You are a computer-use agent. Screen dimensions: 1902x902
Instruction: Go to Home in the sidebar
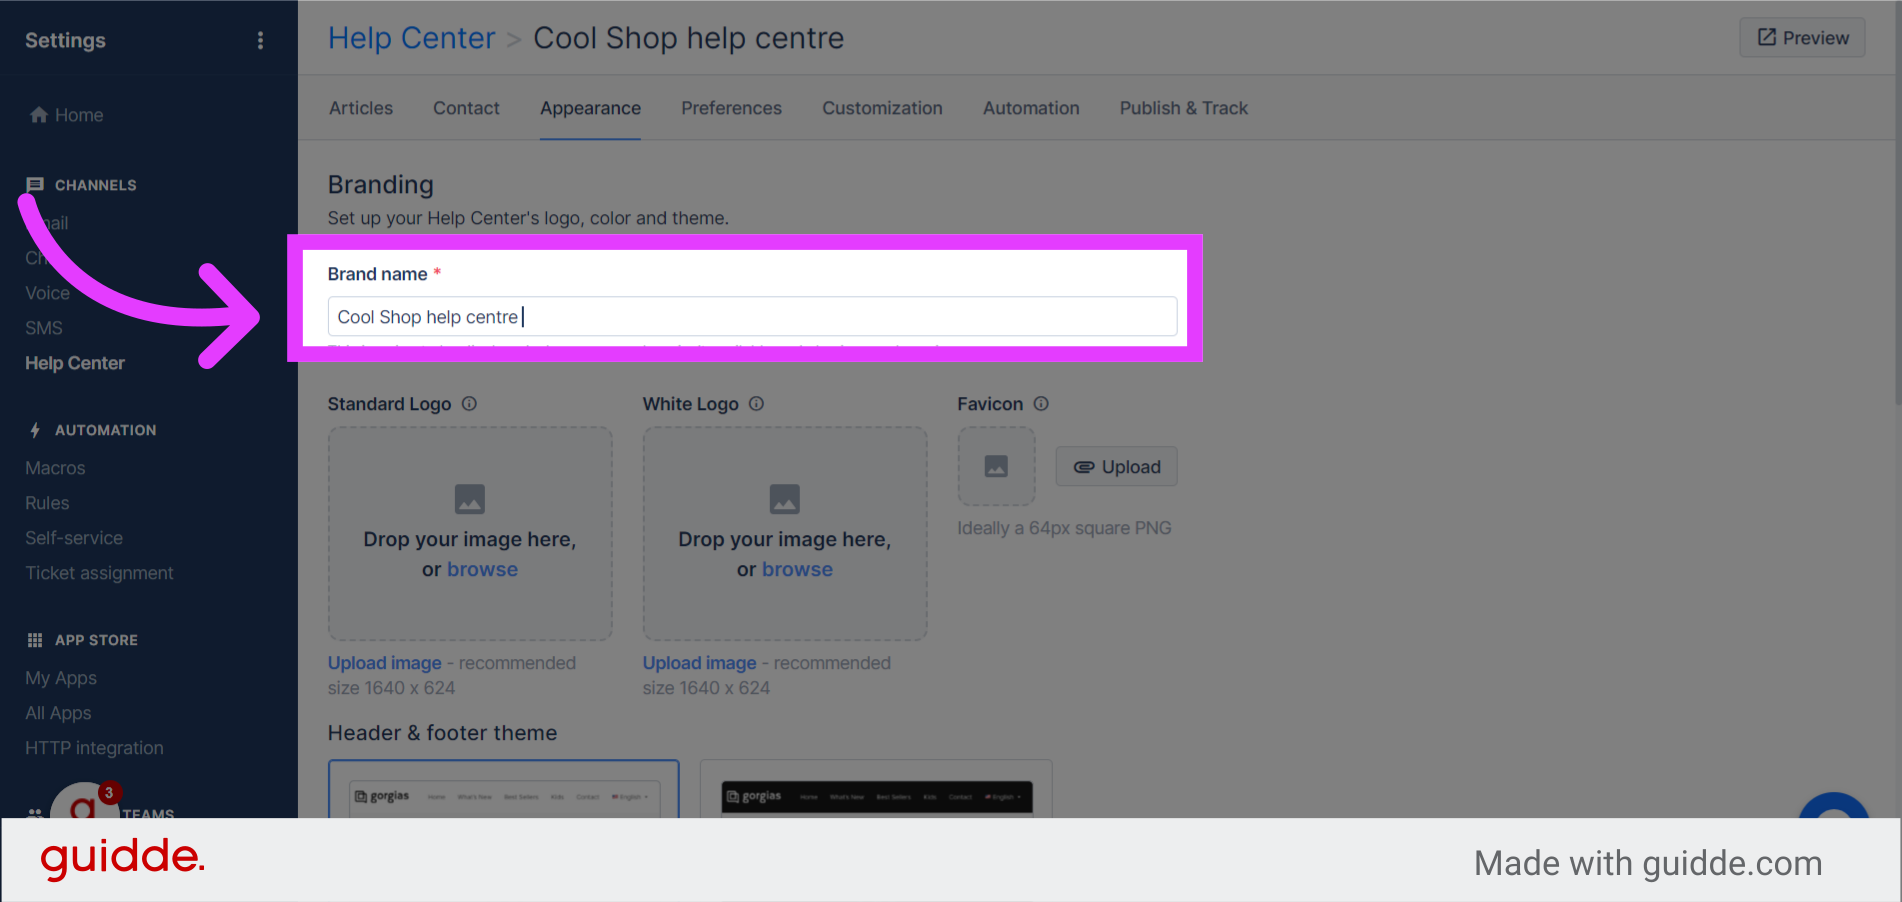click(66, 115)
